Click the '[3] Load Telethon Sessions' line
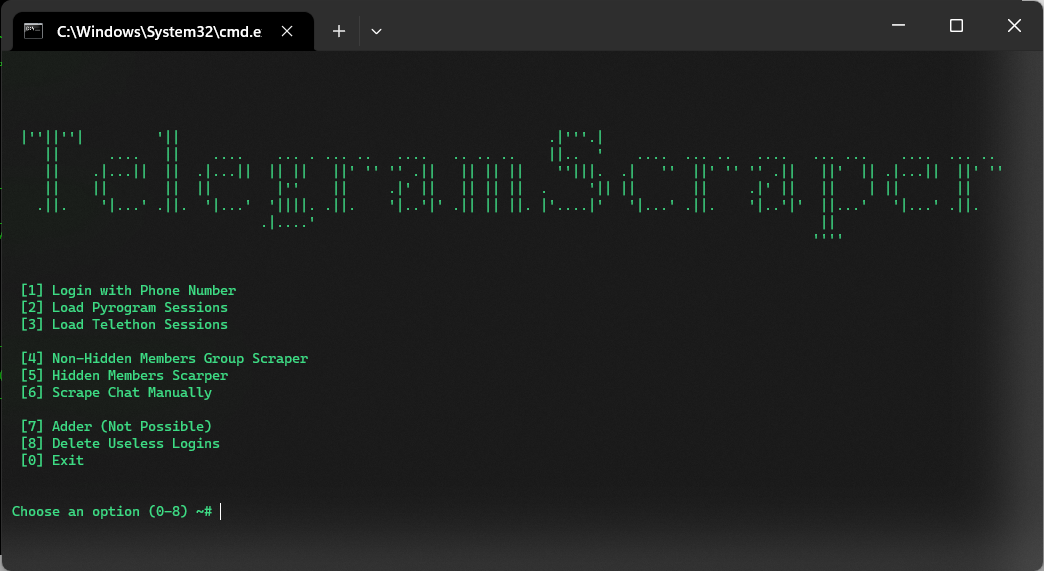 click(x=125, y=324)
